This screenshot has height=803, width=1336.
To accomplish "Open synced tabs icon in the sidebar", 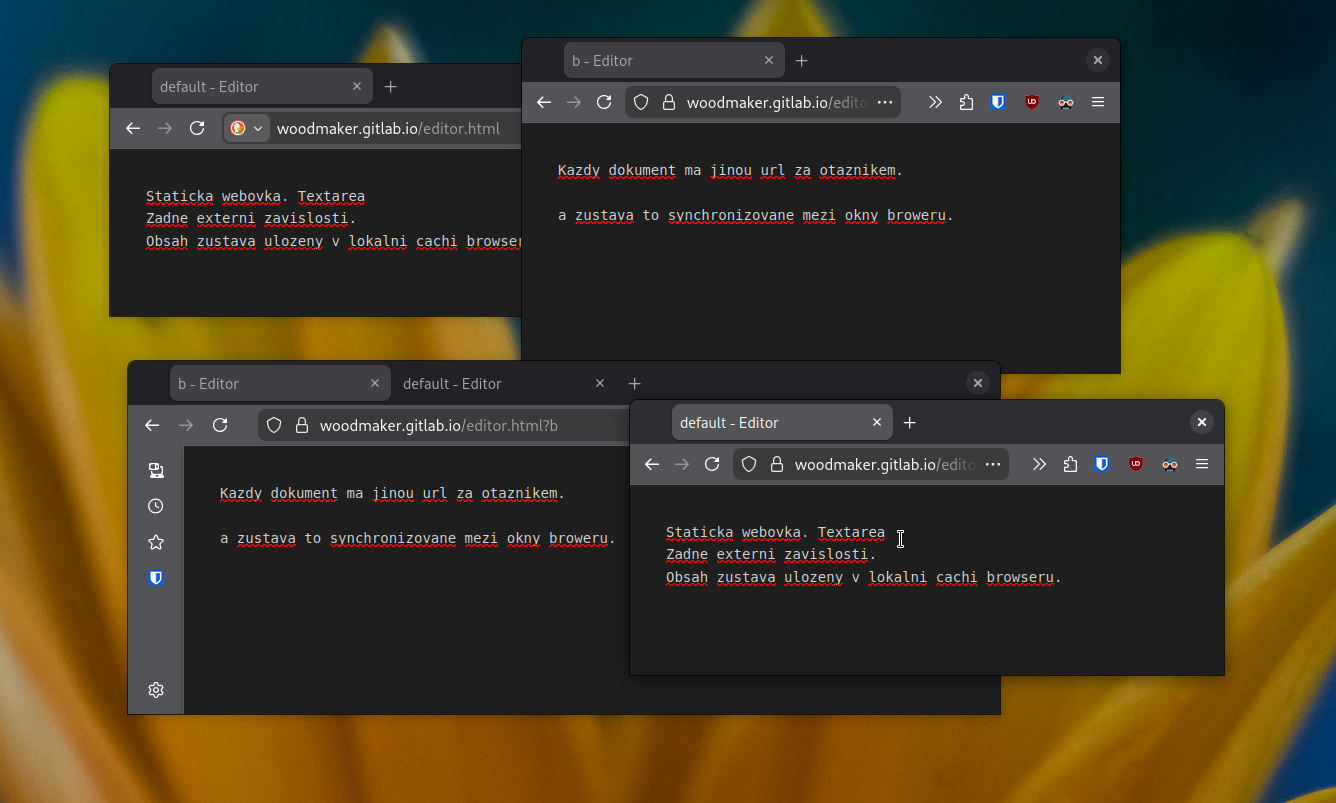I will (156, 470).
